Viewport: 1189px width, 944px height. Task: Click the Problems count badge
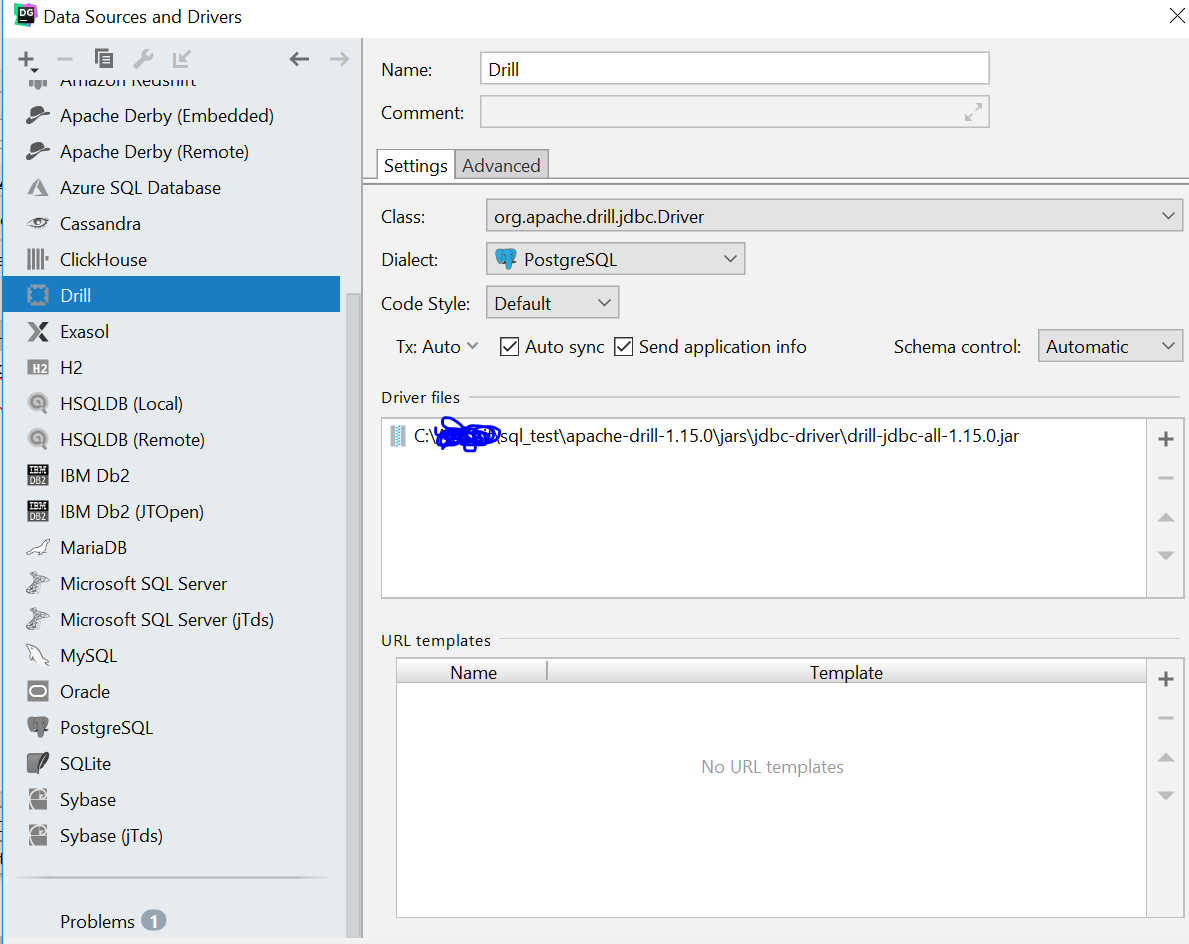[154, 920]
